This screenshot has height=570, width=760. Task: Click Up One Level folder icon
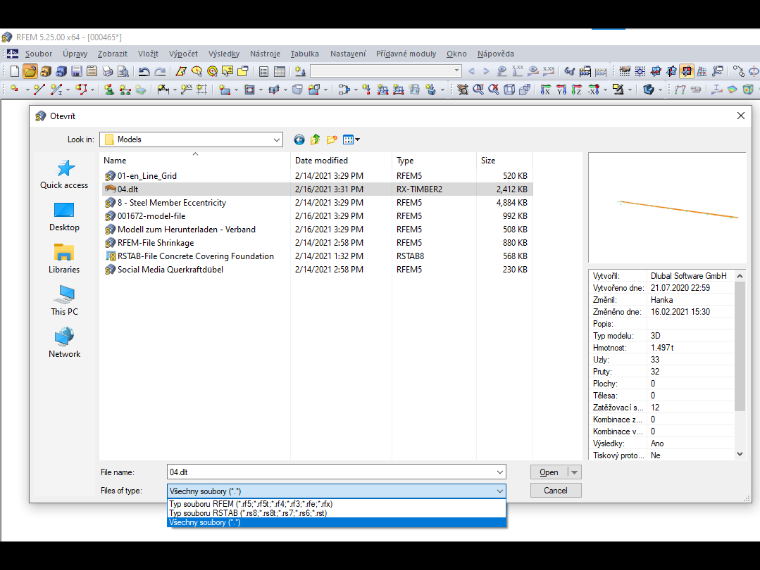316,140
